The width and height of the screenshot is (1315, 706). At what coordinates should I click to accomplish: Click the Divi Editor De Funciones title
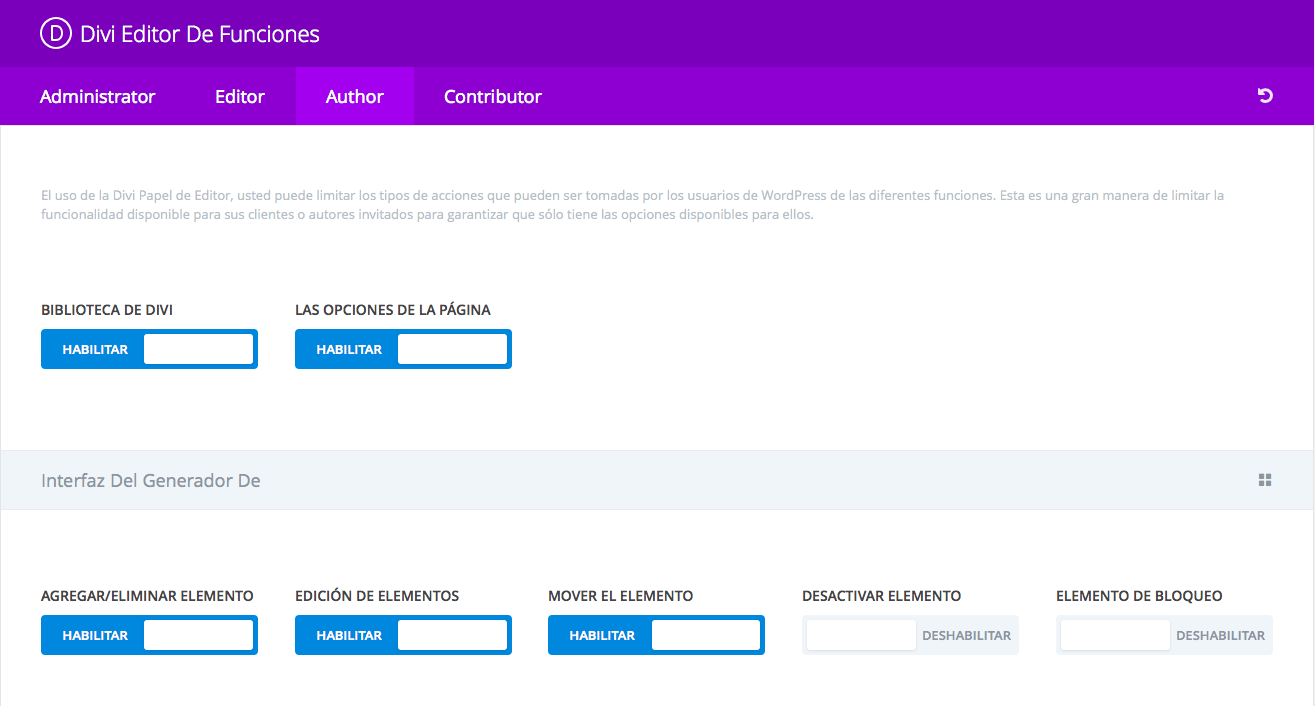click(200, 34)
